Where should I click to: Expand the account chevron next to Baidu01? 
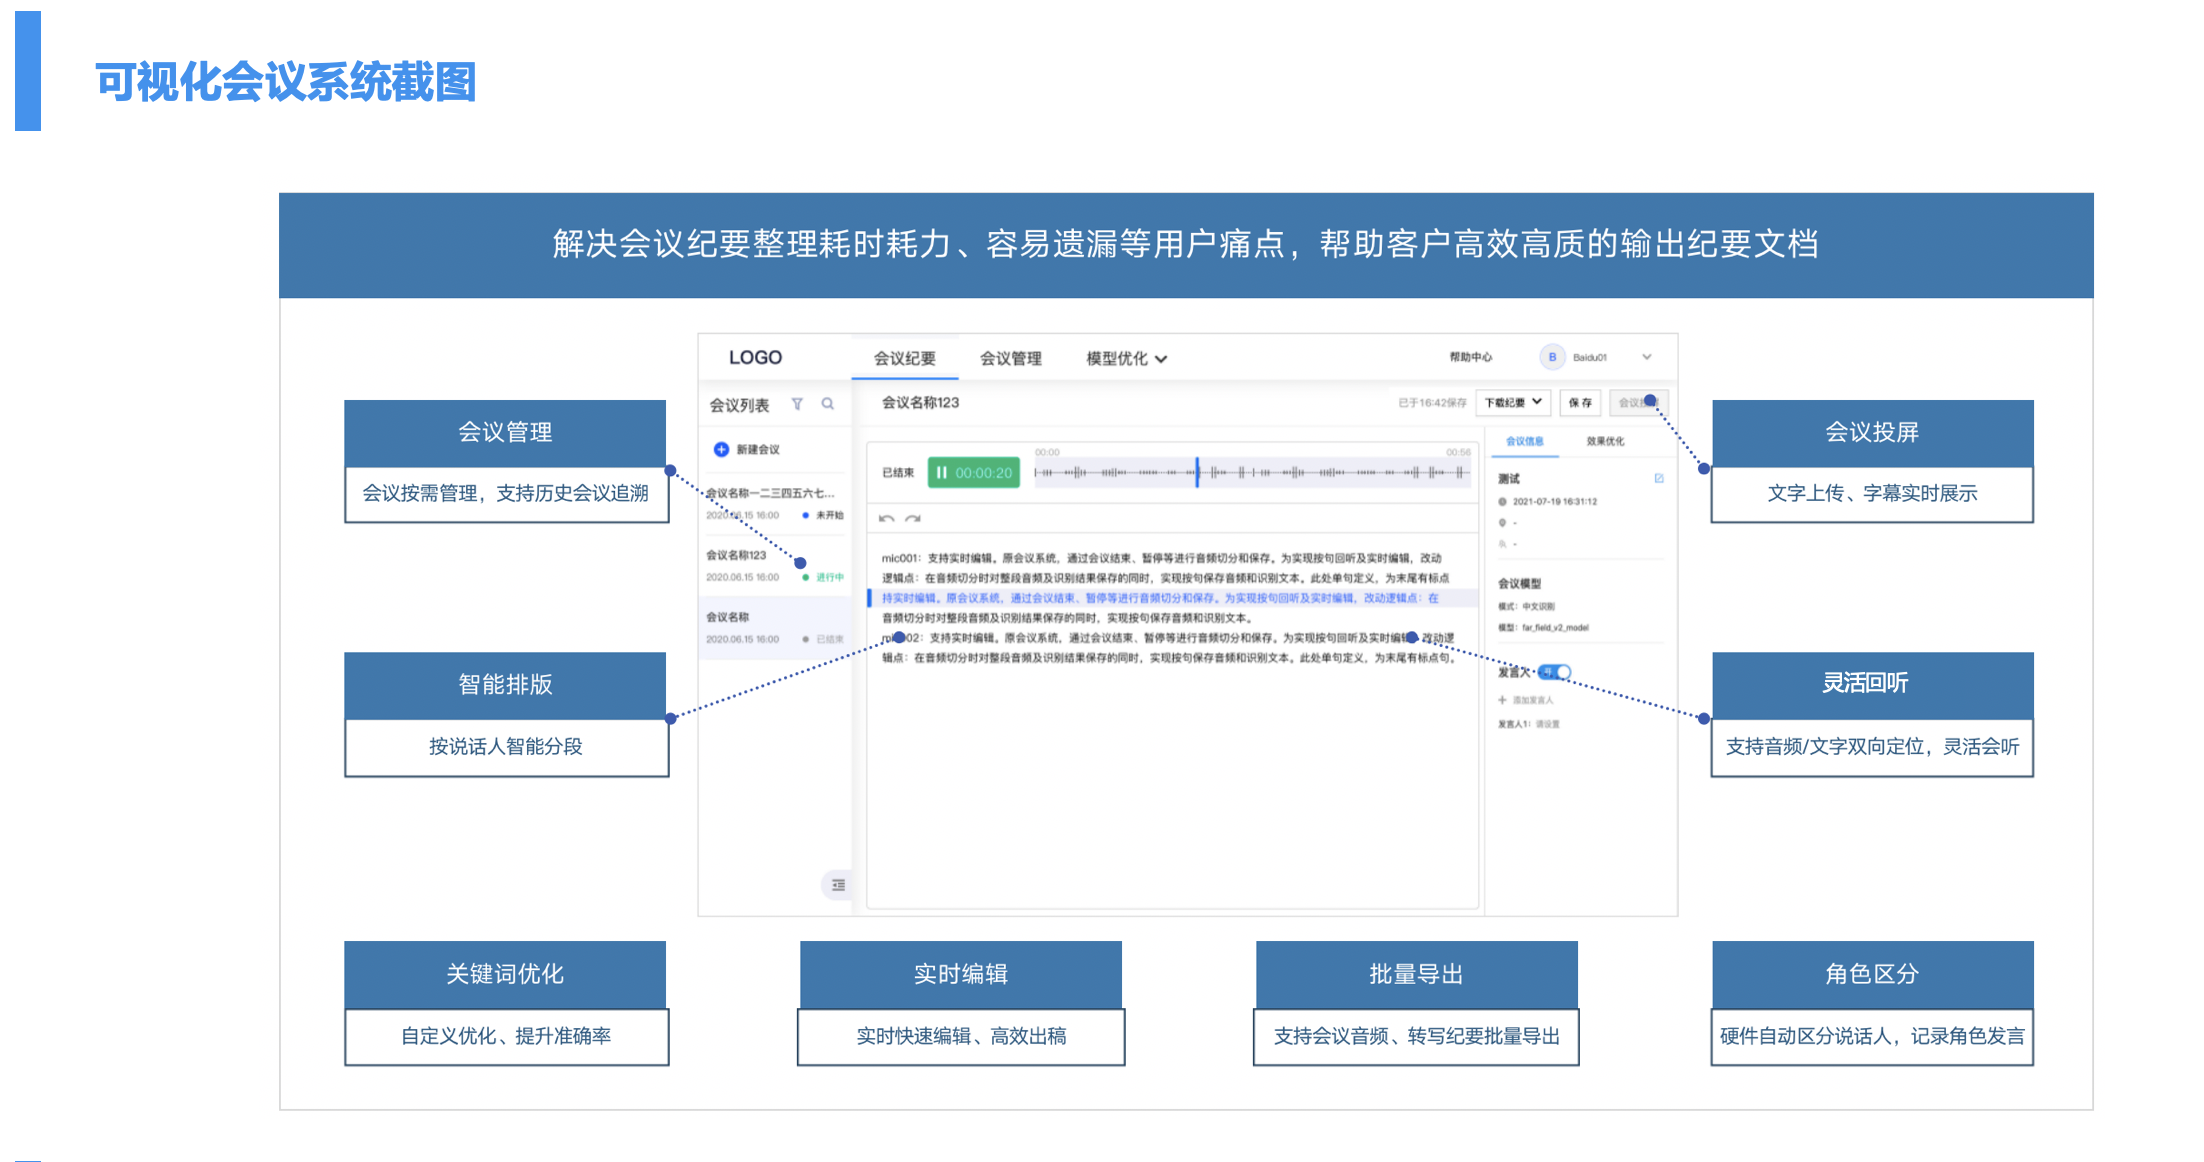[x=1647, y=357]
